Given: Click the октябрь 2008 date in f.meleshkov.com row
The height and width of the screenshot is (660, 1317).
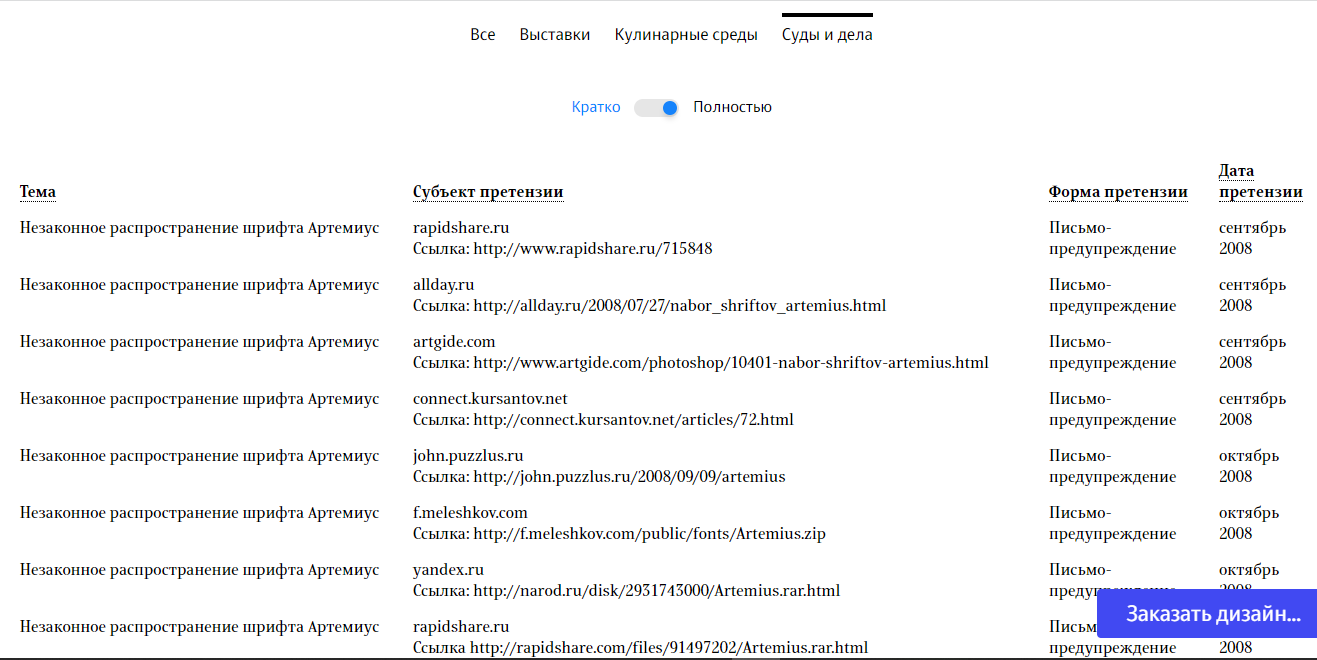Looking at the screenshot, I should (1249, 523).
